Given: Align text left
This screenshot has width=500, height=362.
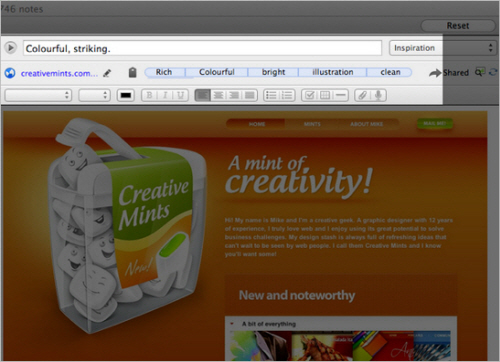Looking at the screenshot, I should tap(203, 96).
